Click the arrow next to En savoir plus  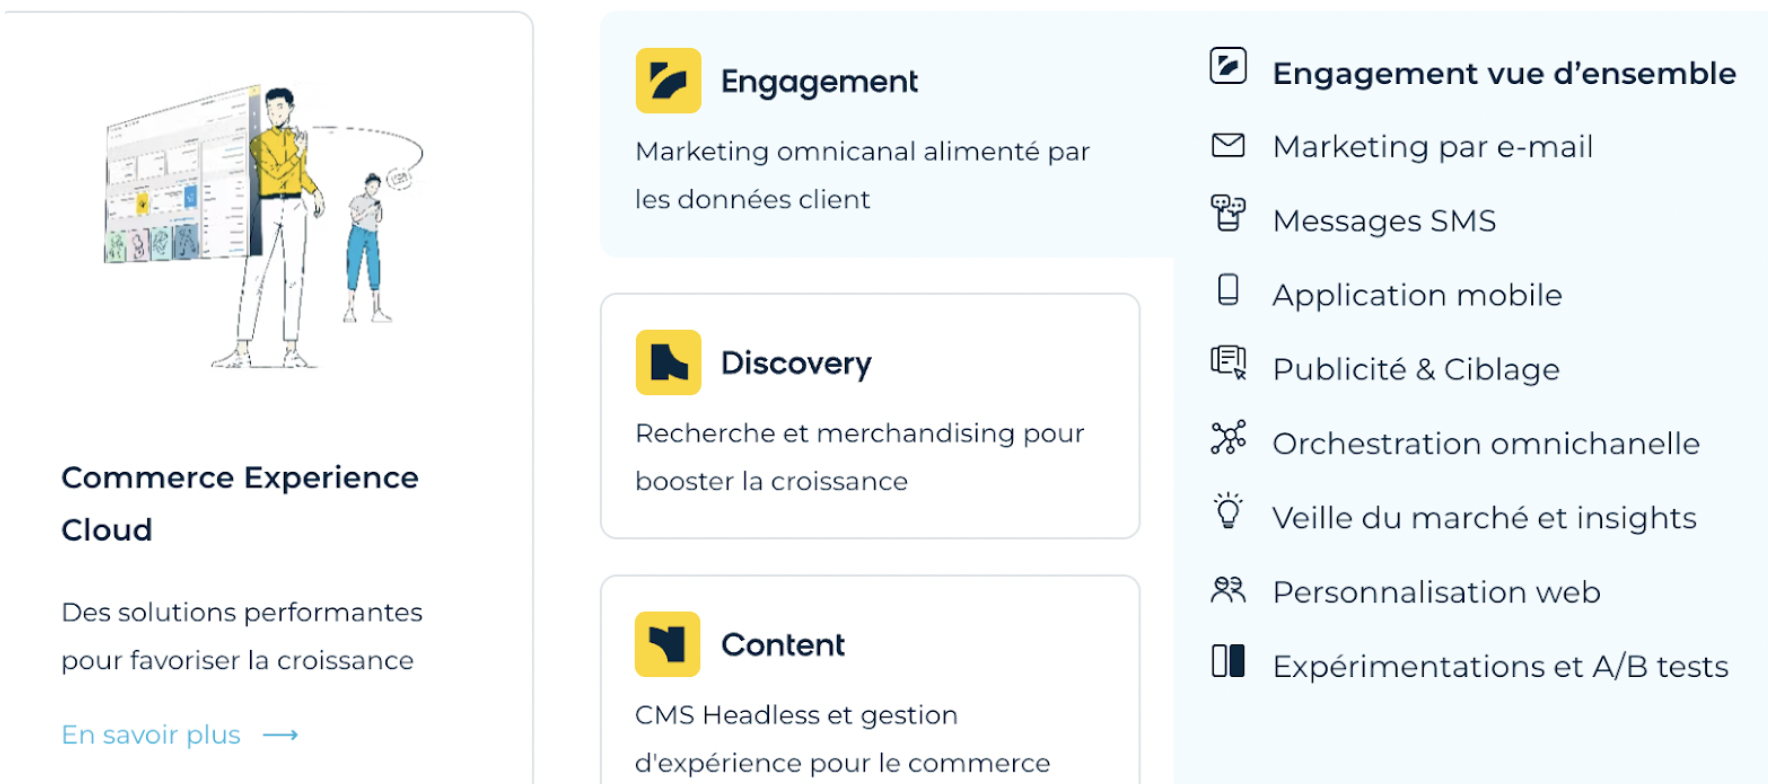coord(281,735)
